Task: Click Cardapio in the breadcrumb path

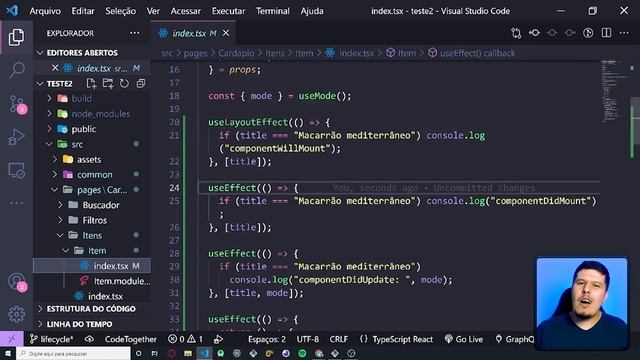Action: point(236,53)
